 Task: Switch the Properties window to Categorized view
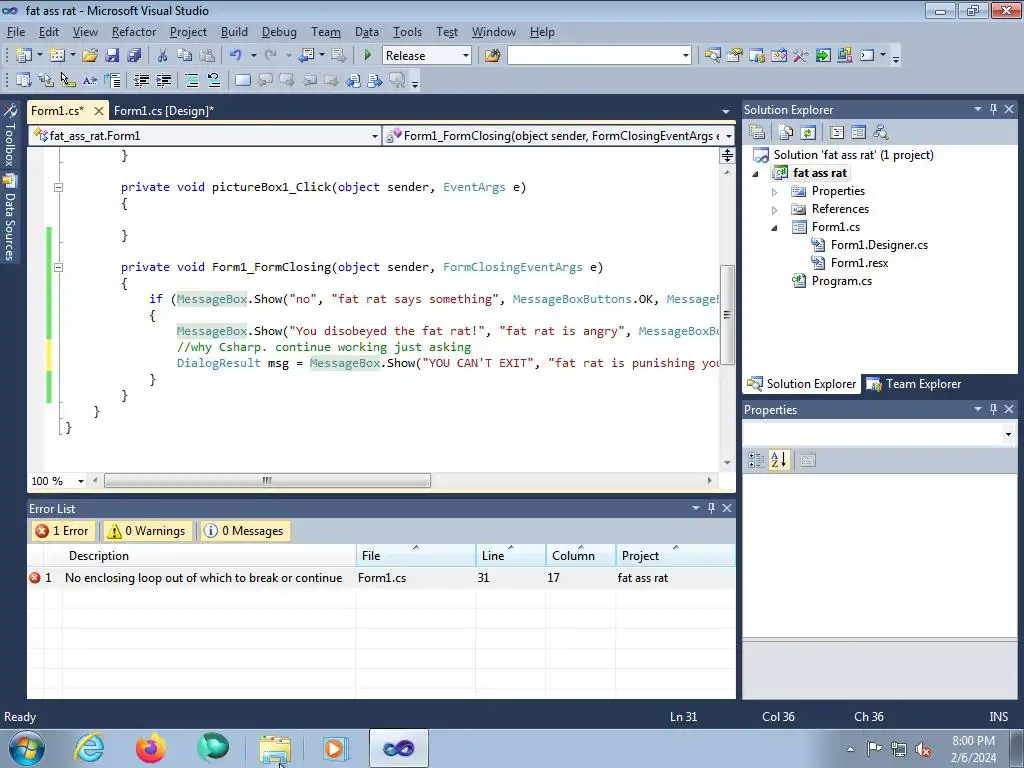pyautogui.click(x=756, y=460)
